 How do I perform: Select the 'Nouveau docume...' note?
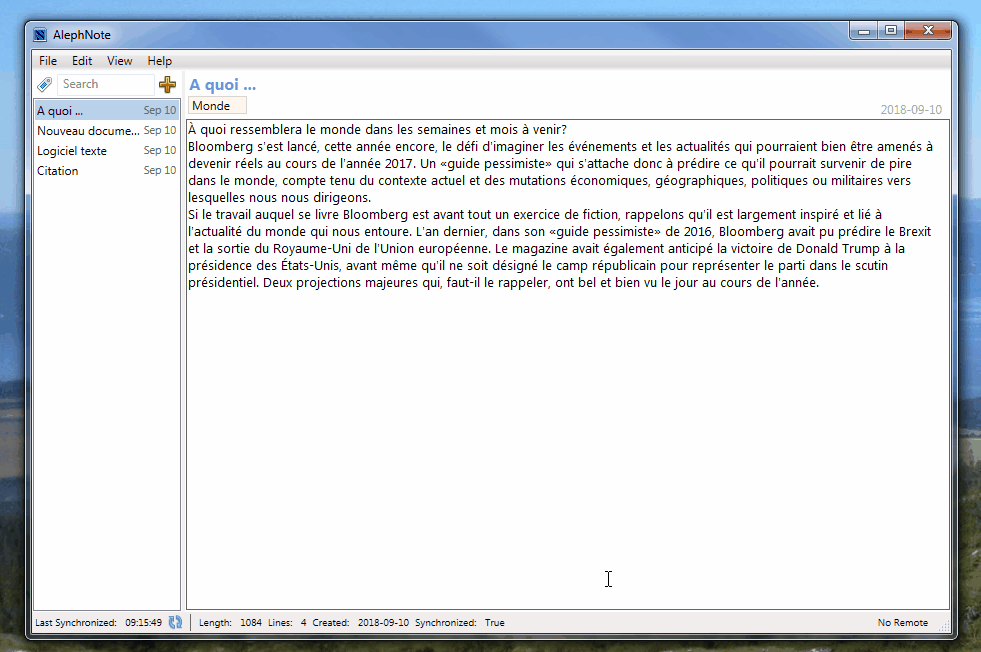[106, 131]
